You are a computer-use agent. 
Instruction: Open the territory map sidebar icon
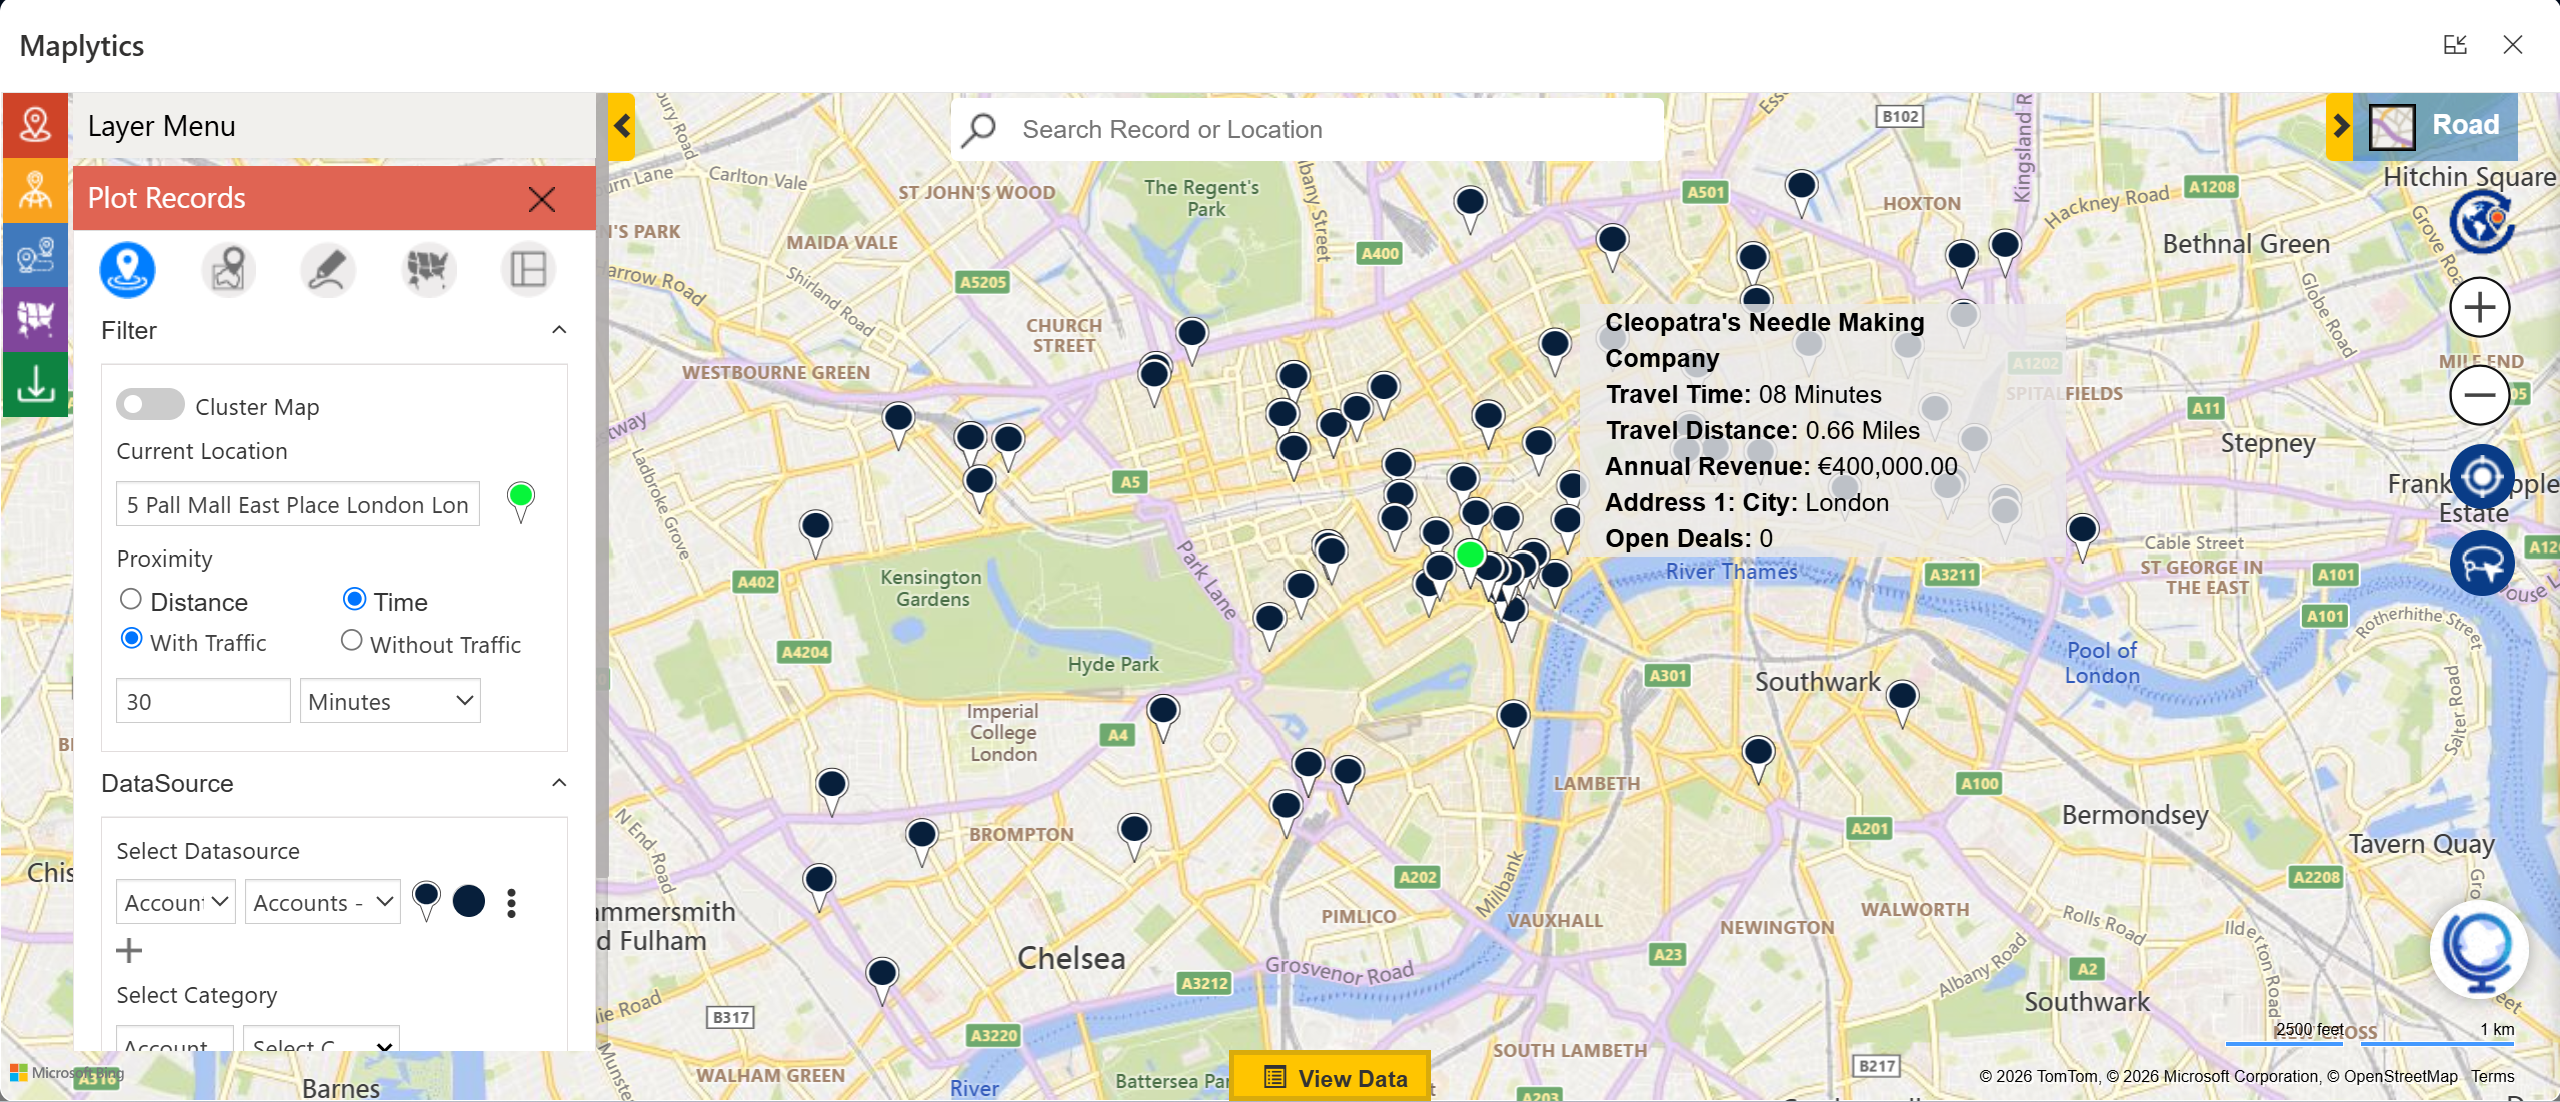click(35, 319)
